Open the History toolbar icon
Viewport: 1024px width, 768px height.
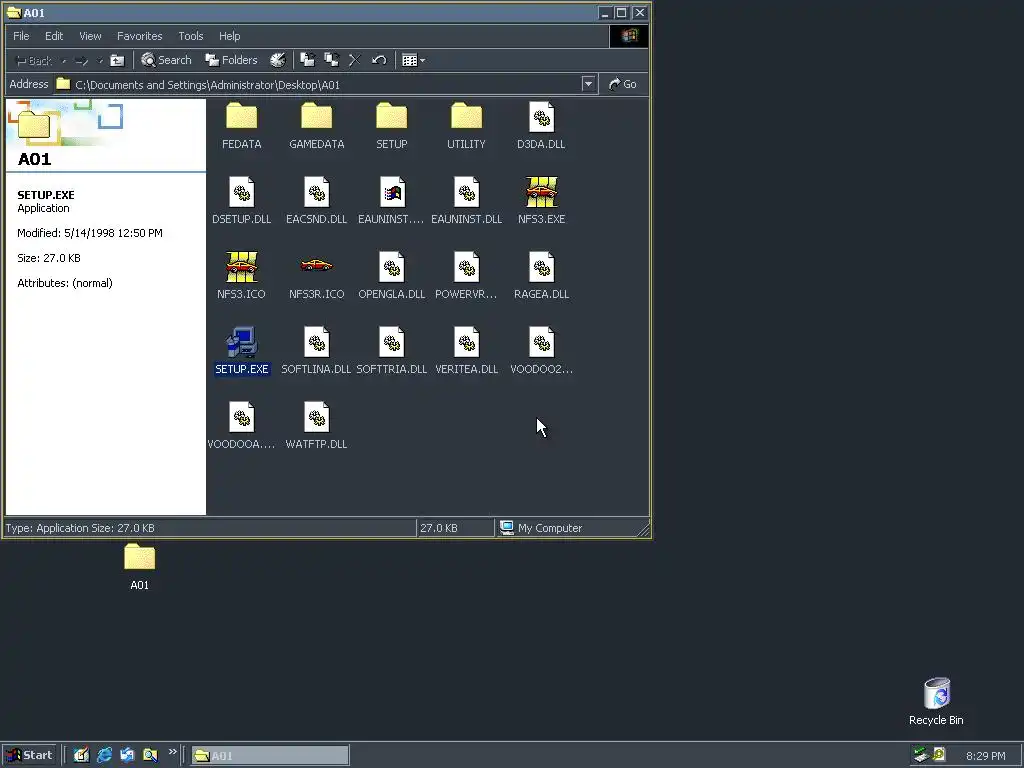click(278, 61)
